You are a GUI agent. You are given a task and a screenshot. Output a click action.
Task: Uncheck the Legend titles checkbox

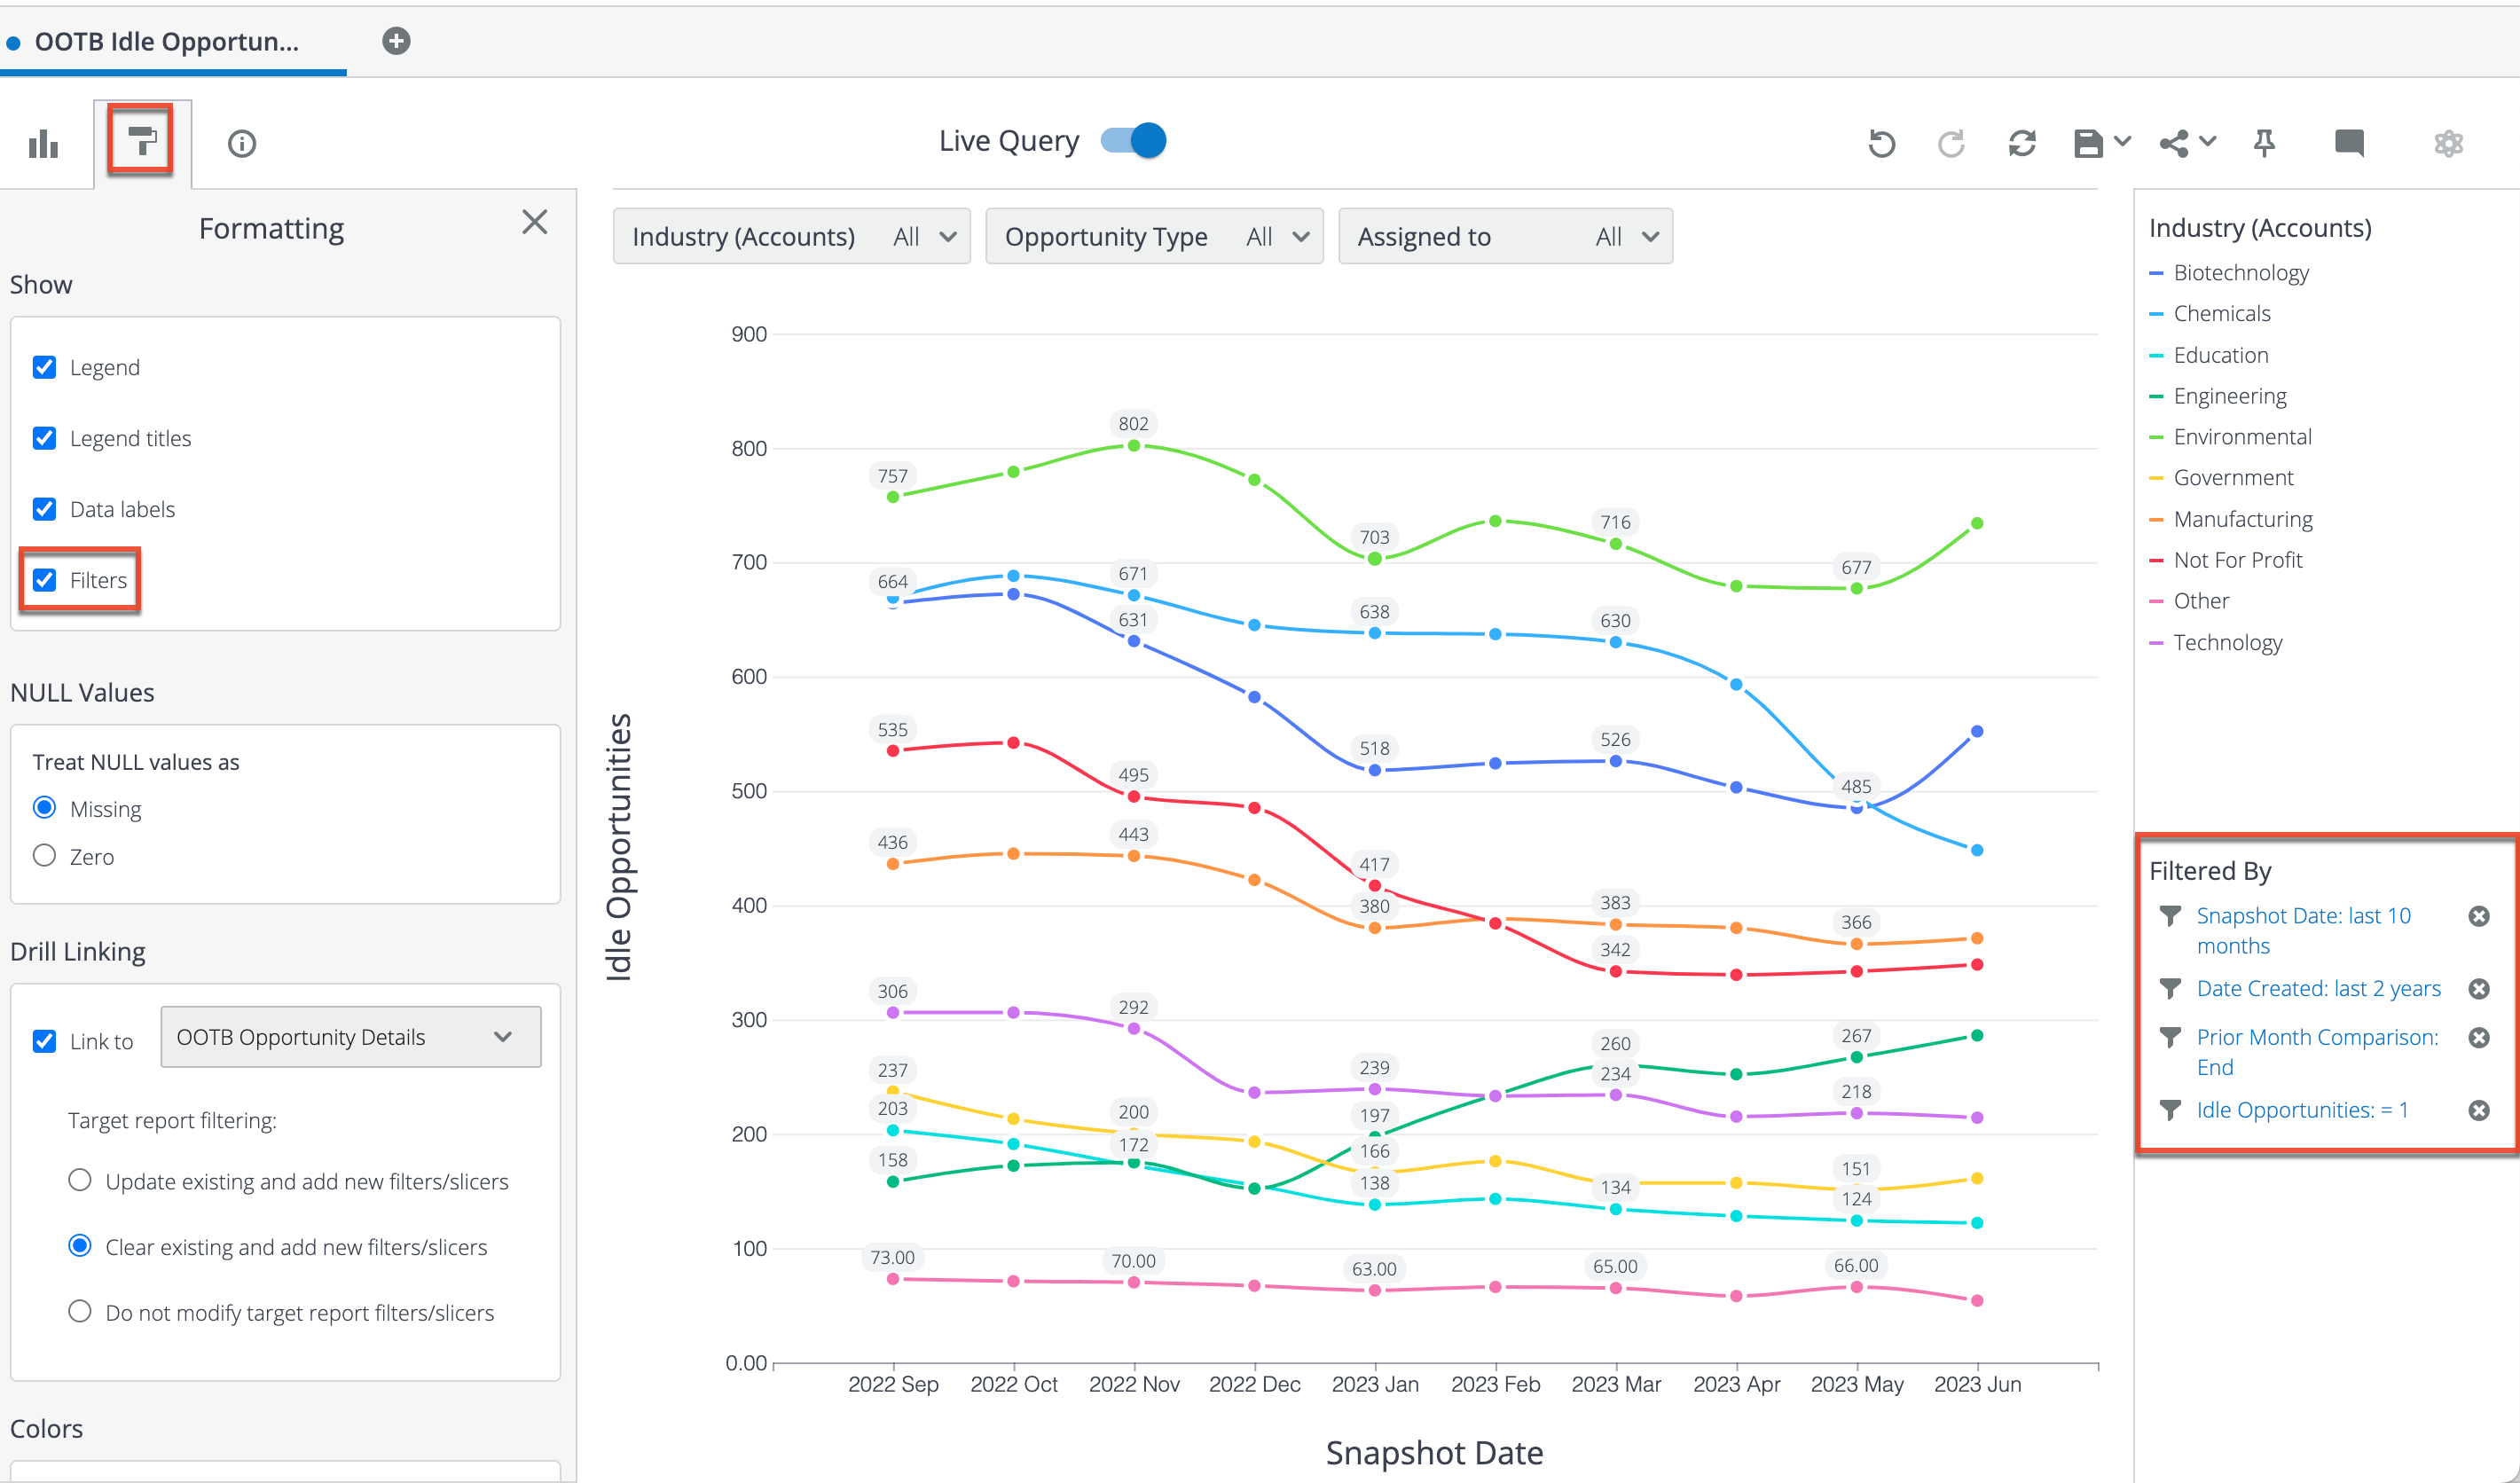[x=45, y=438]
